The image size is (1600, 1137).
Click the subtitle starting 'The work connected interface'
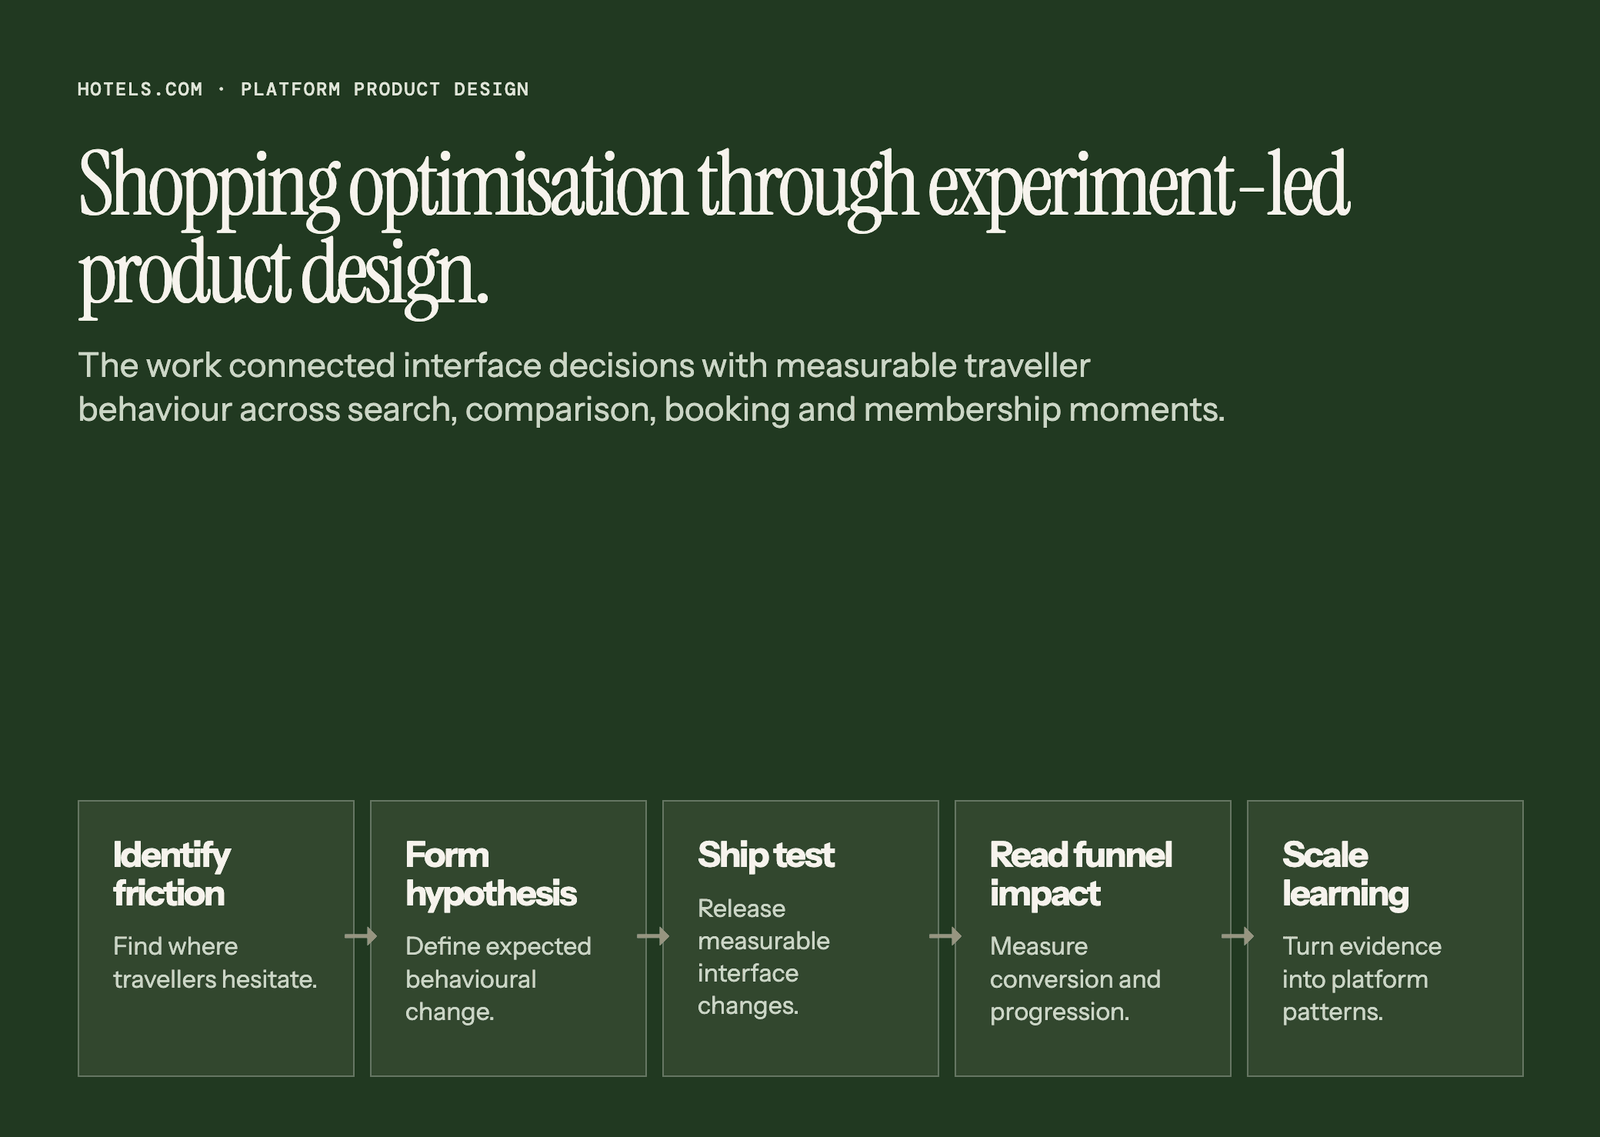(652, 387)
